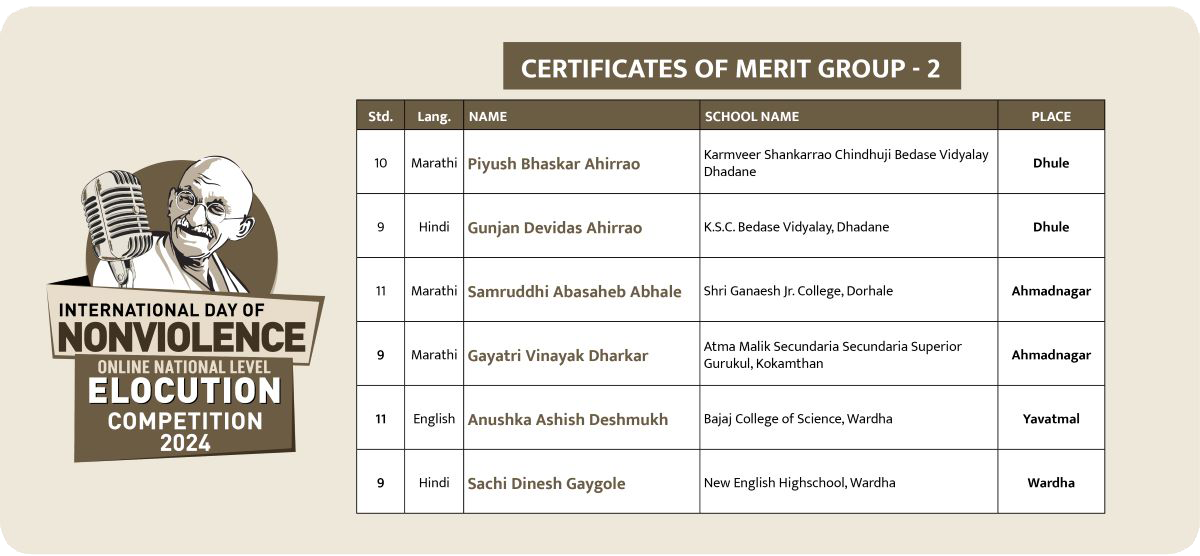Click the Std. column header
This screenshot has width=1200, height=556.
(x=380, y=116)
